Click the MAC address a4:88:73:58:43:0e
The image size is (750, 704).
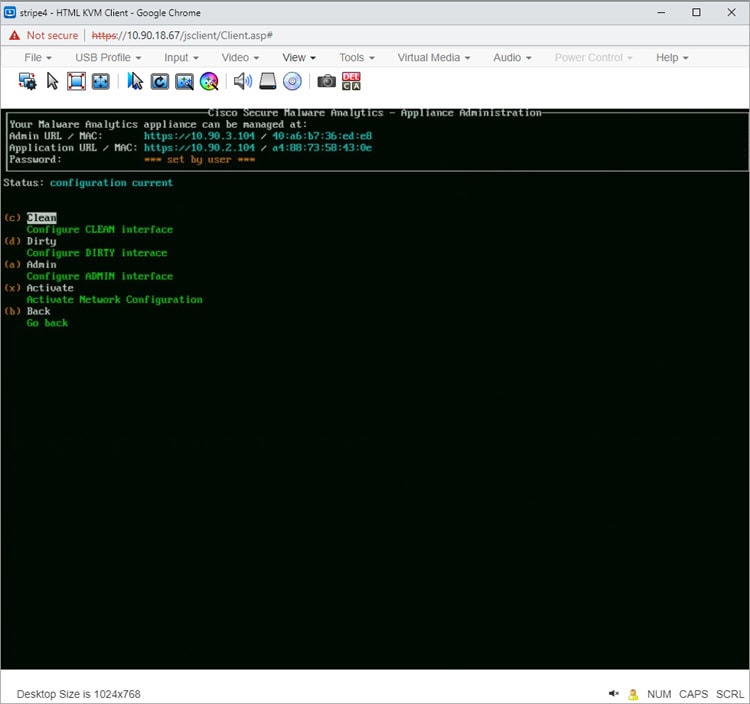coord(322,148)
